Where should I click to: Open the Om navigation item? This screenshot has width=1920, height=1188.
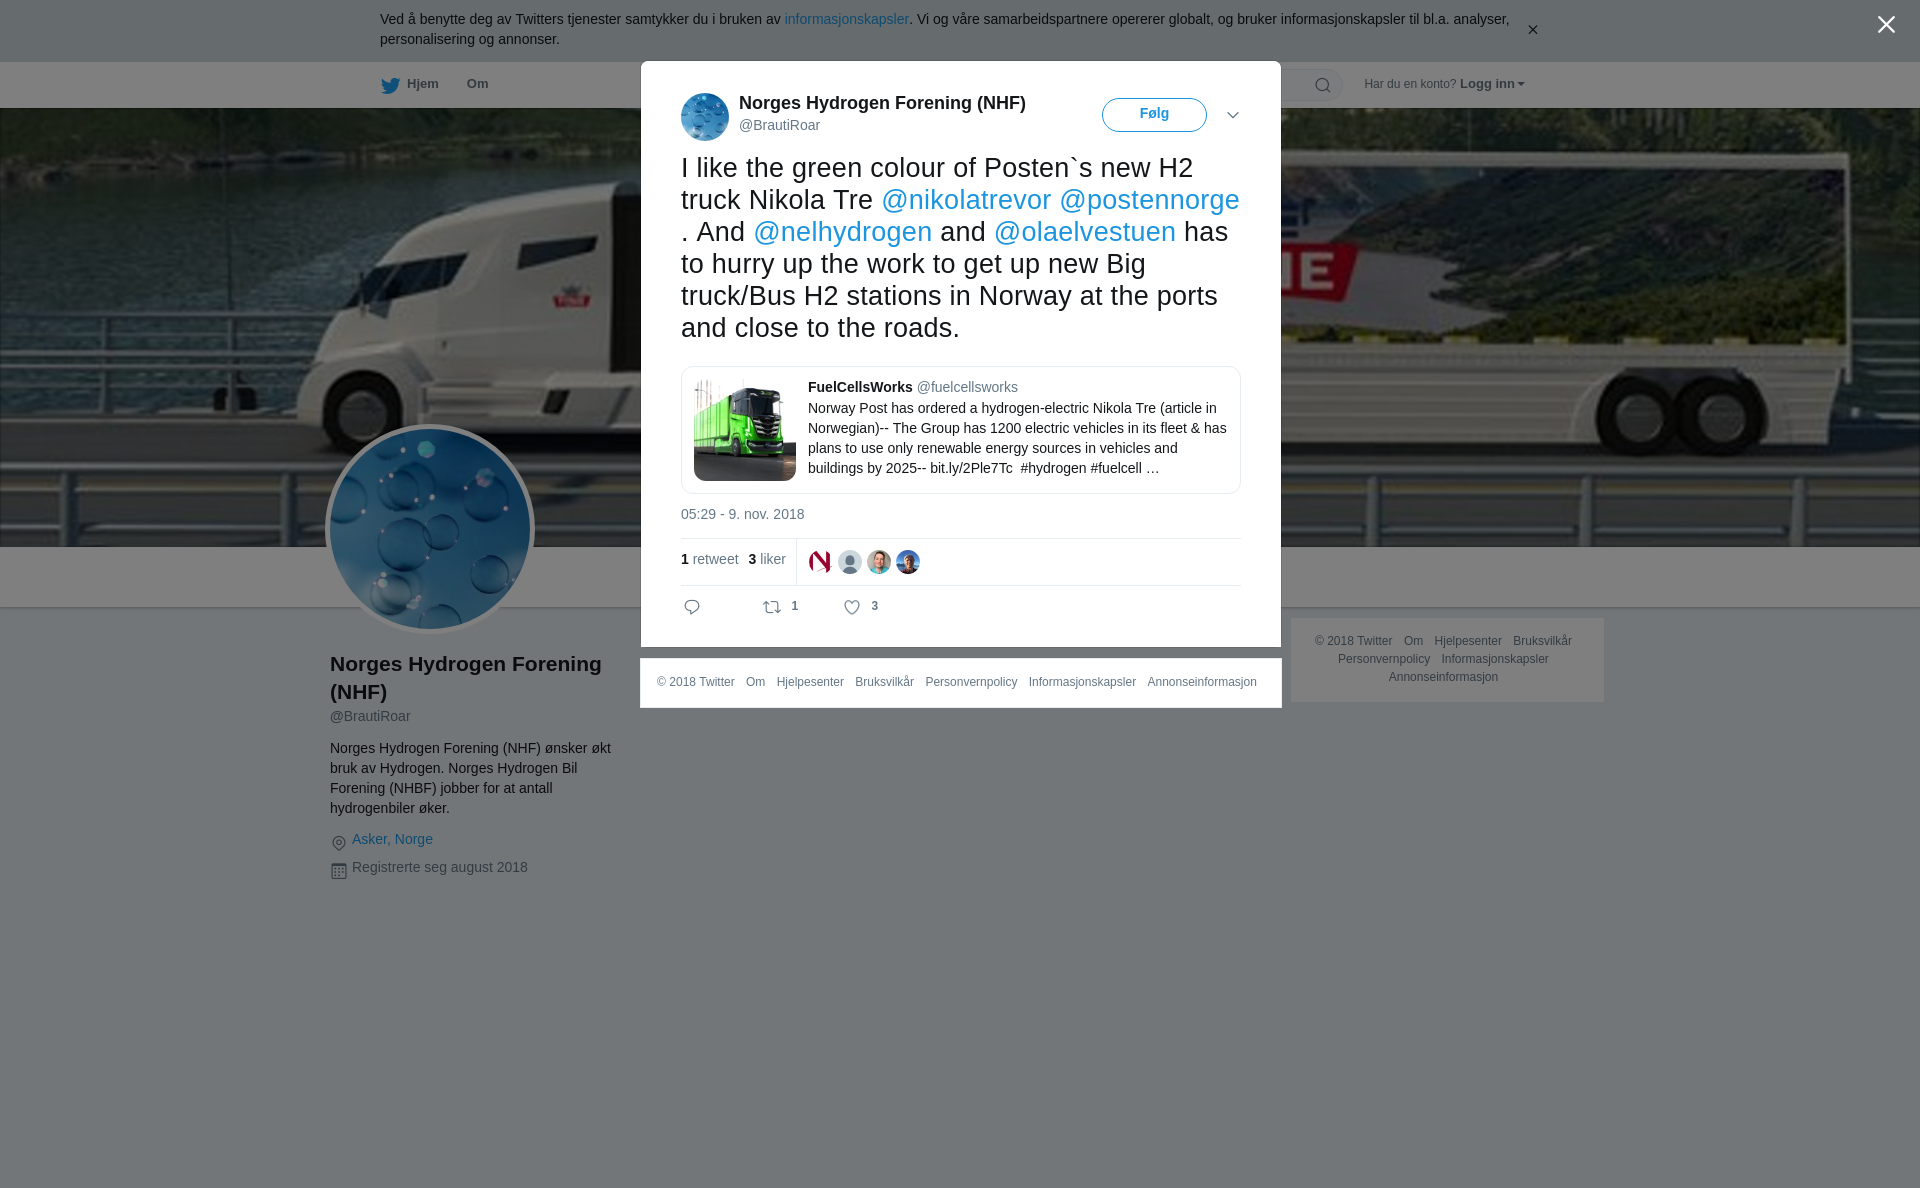coord(477,84)
